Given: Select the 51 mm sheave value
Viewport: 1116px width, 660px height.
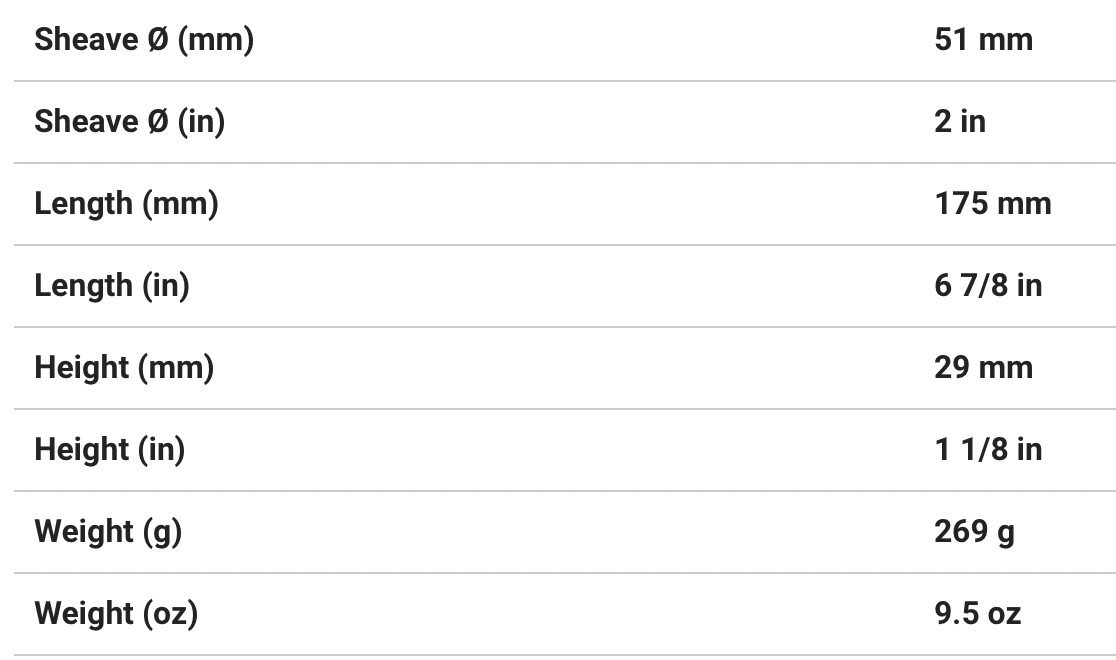Looking at the screenshot, I should 983,40.
